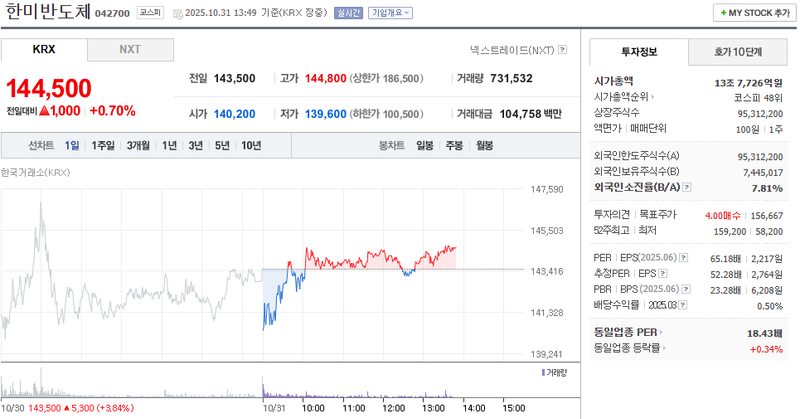
Task: Click the 거래량 volume legend marker
Action: point(543,373)
